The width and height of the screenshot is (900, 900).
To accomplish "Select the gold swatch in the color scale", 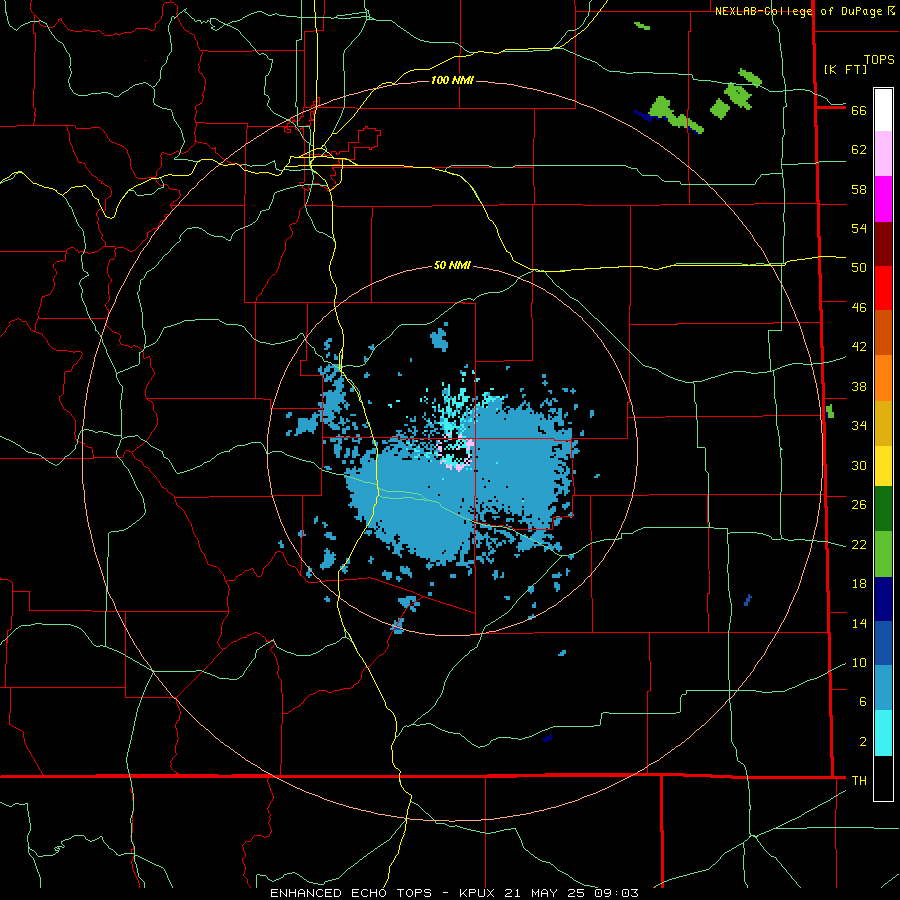I will coord(883,423).
